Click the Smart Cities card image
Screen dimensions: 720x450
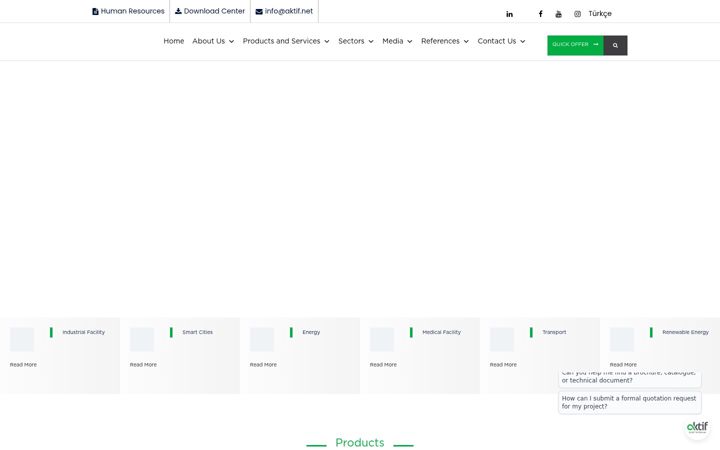click(142, 339)
